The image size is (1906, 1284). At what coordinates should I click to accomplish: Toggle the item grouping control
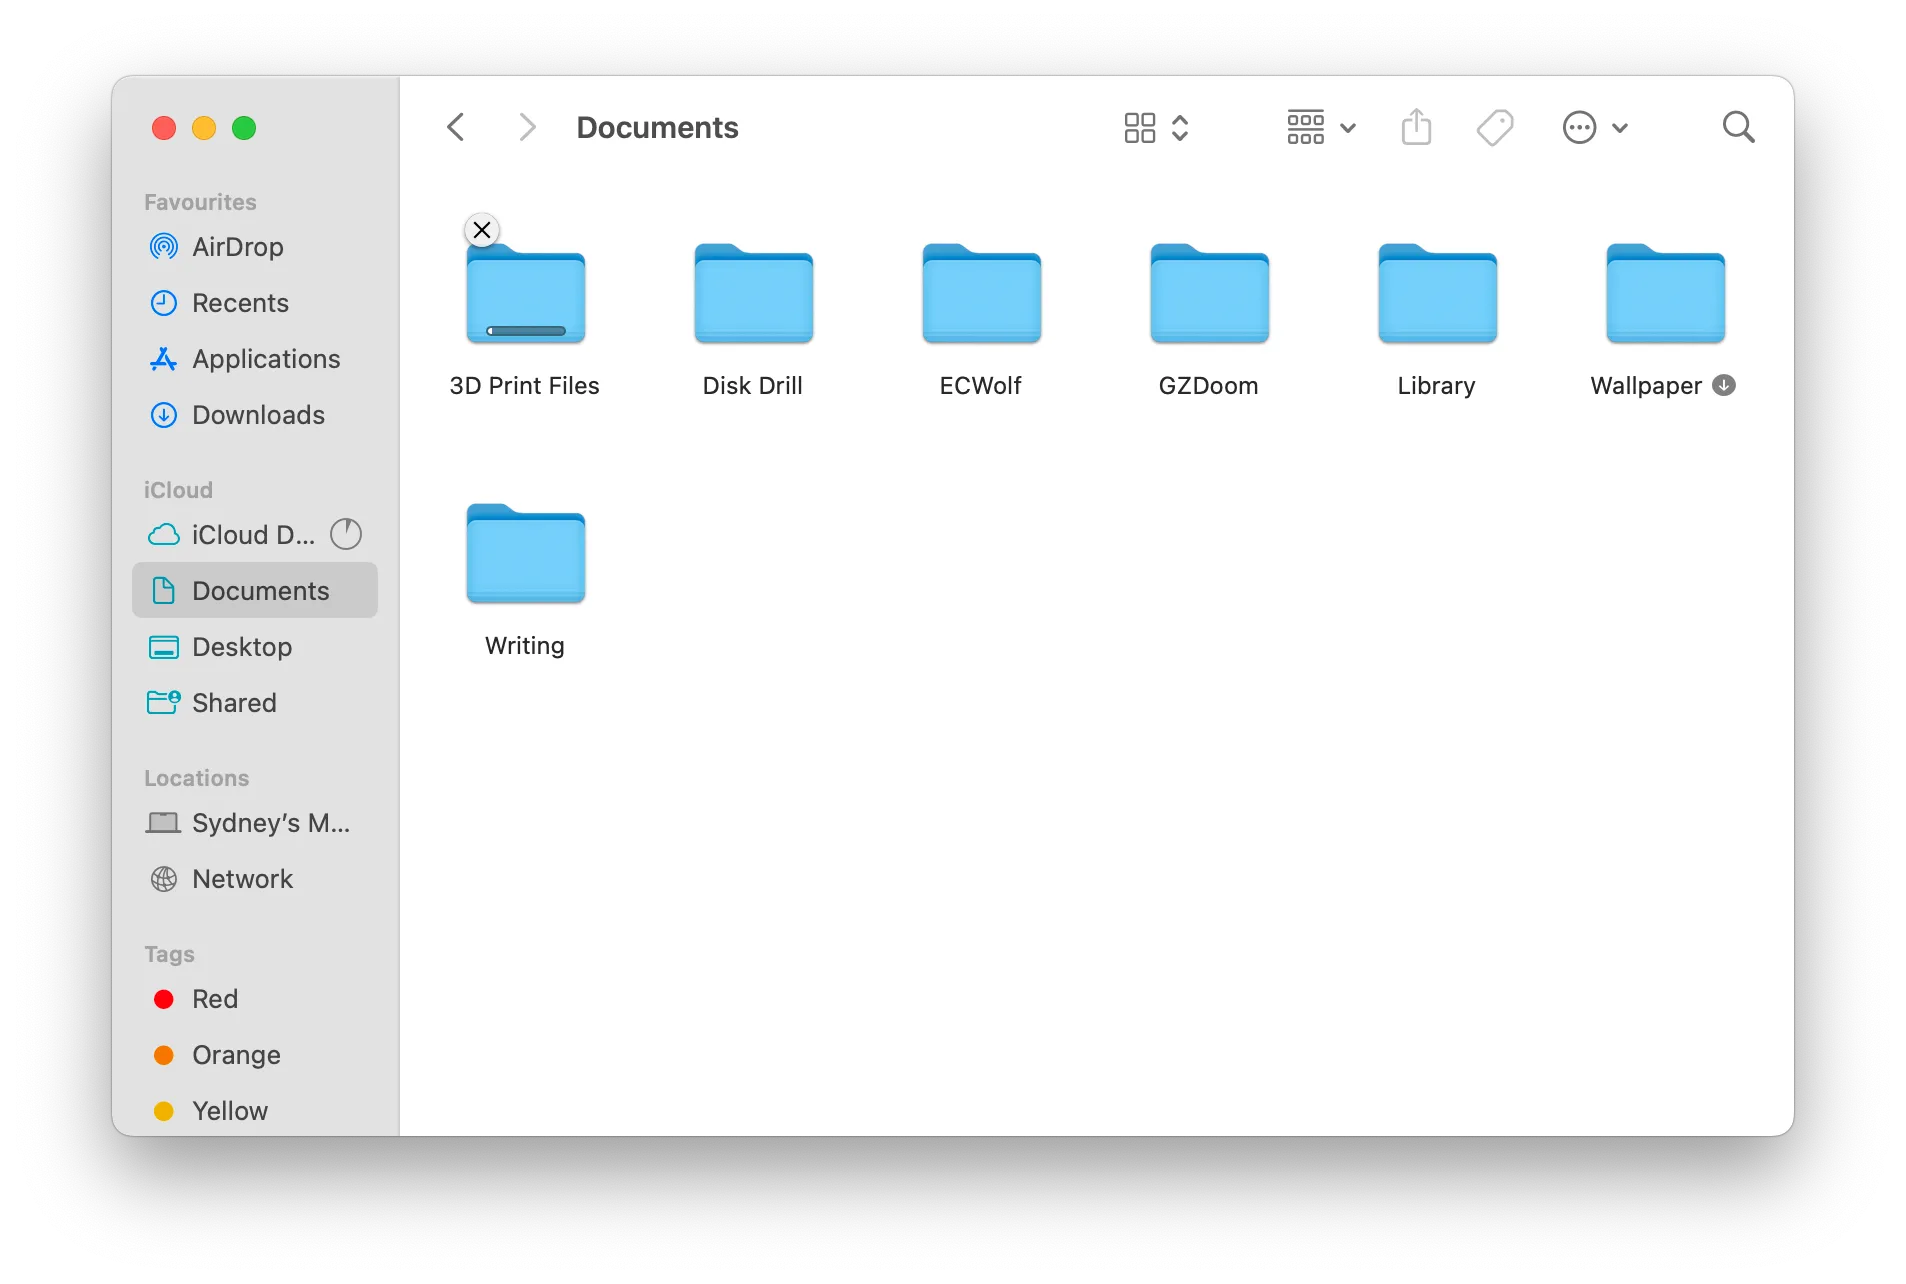(x=1305, y=127)
